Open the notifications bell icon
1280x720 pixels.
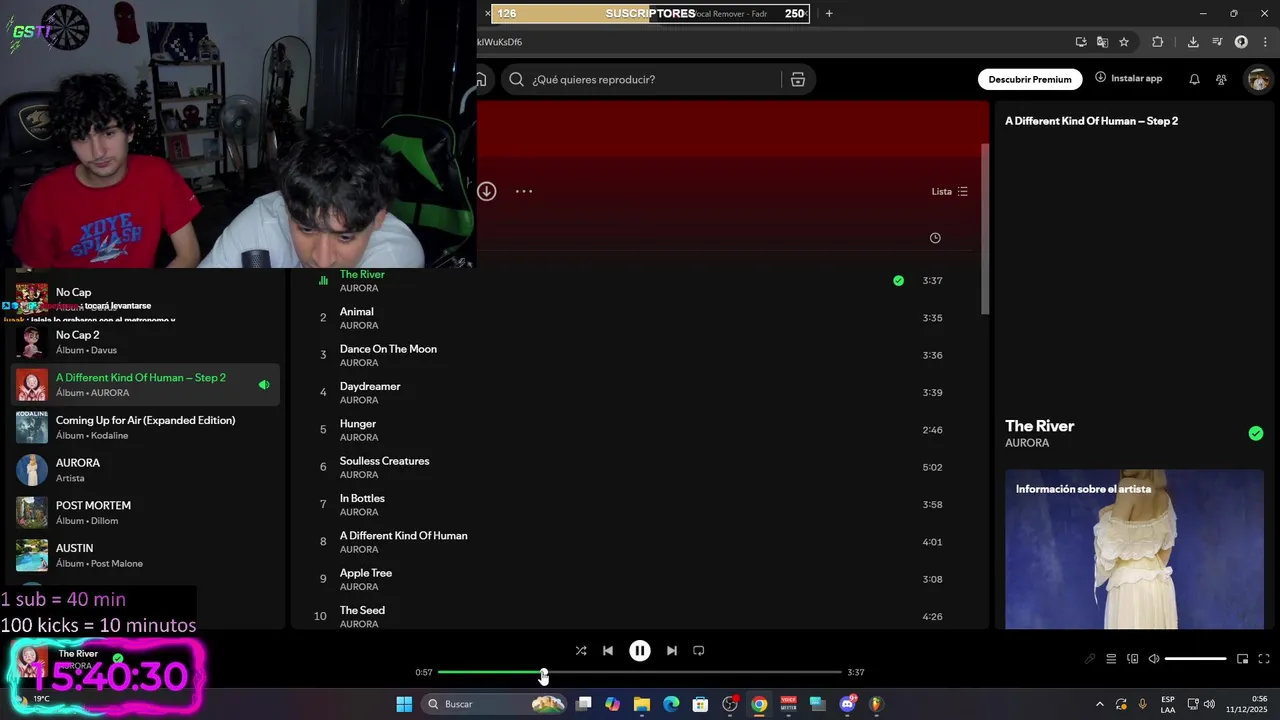1194,79
